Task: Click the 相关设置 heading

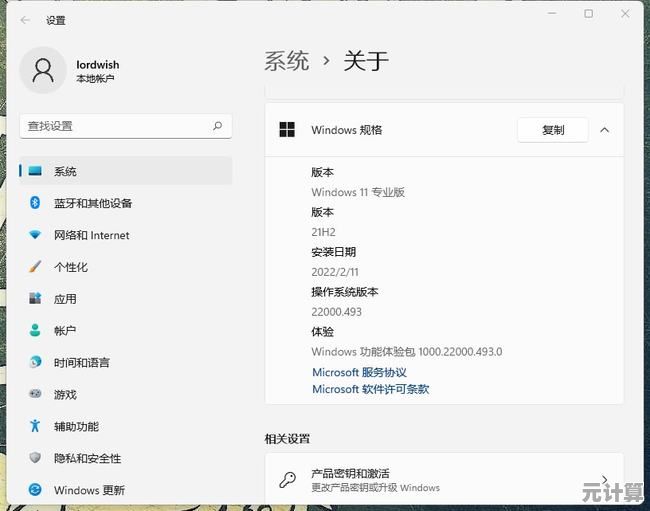Action: point(287,438)
